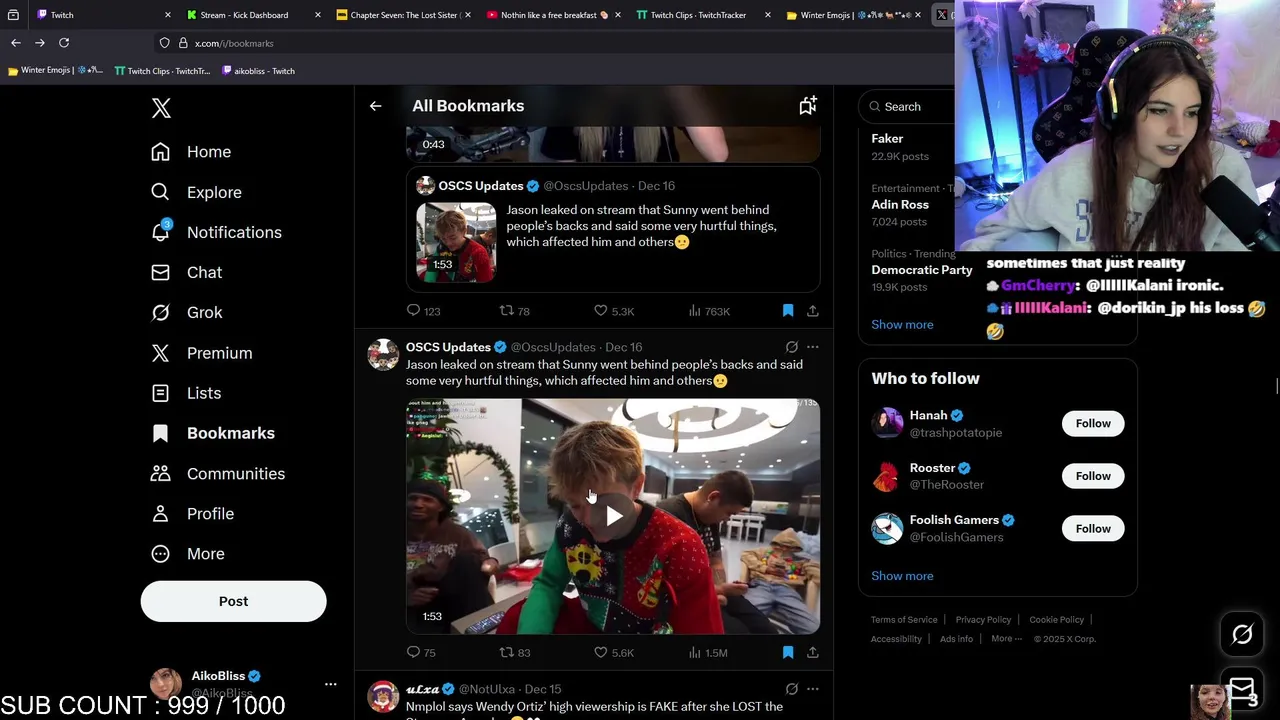View analytics showing 763K views
Image resolution: width=1280 pixels, height=720 pixels.
tap(709, 311)
